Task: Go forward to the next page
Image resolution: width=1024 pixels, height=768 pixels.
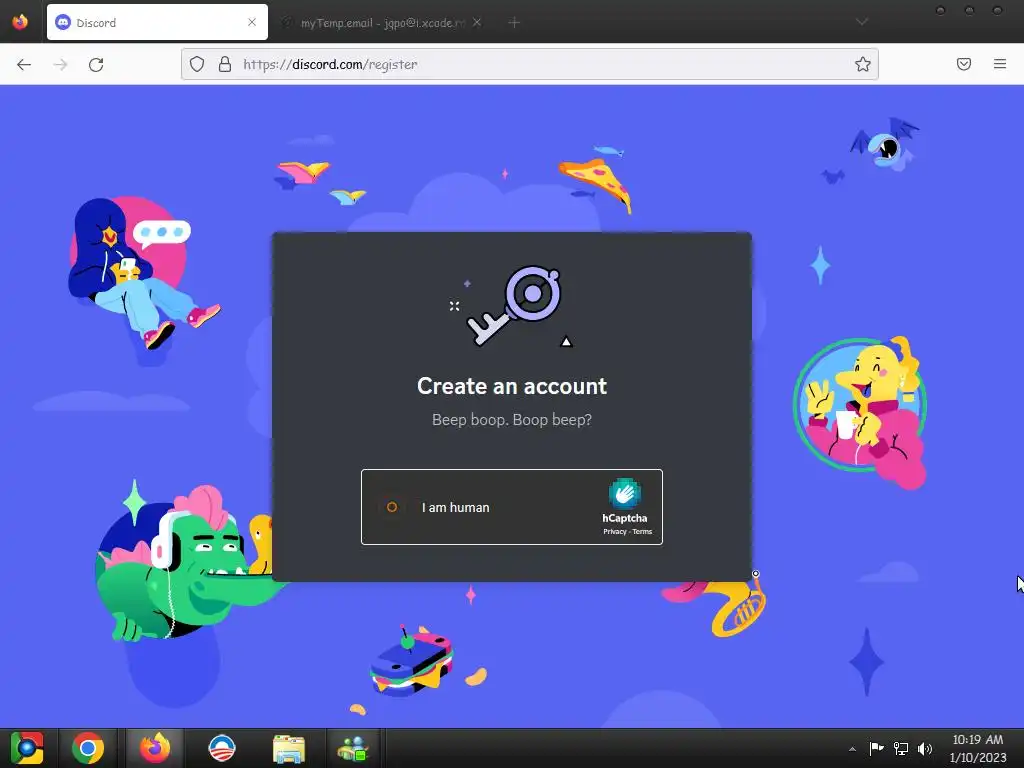Action: click(60, 64)
